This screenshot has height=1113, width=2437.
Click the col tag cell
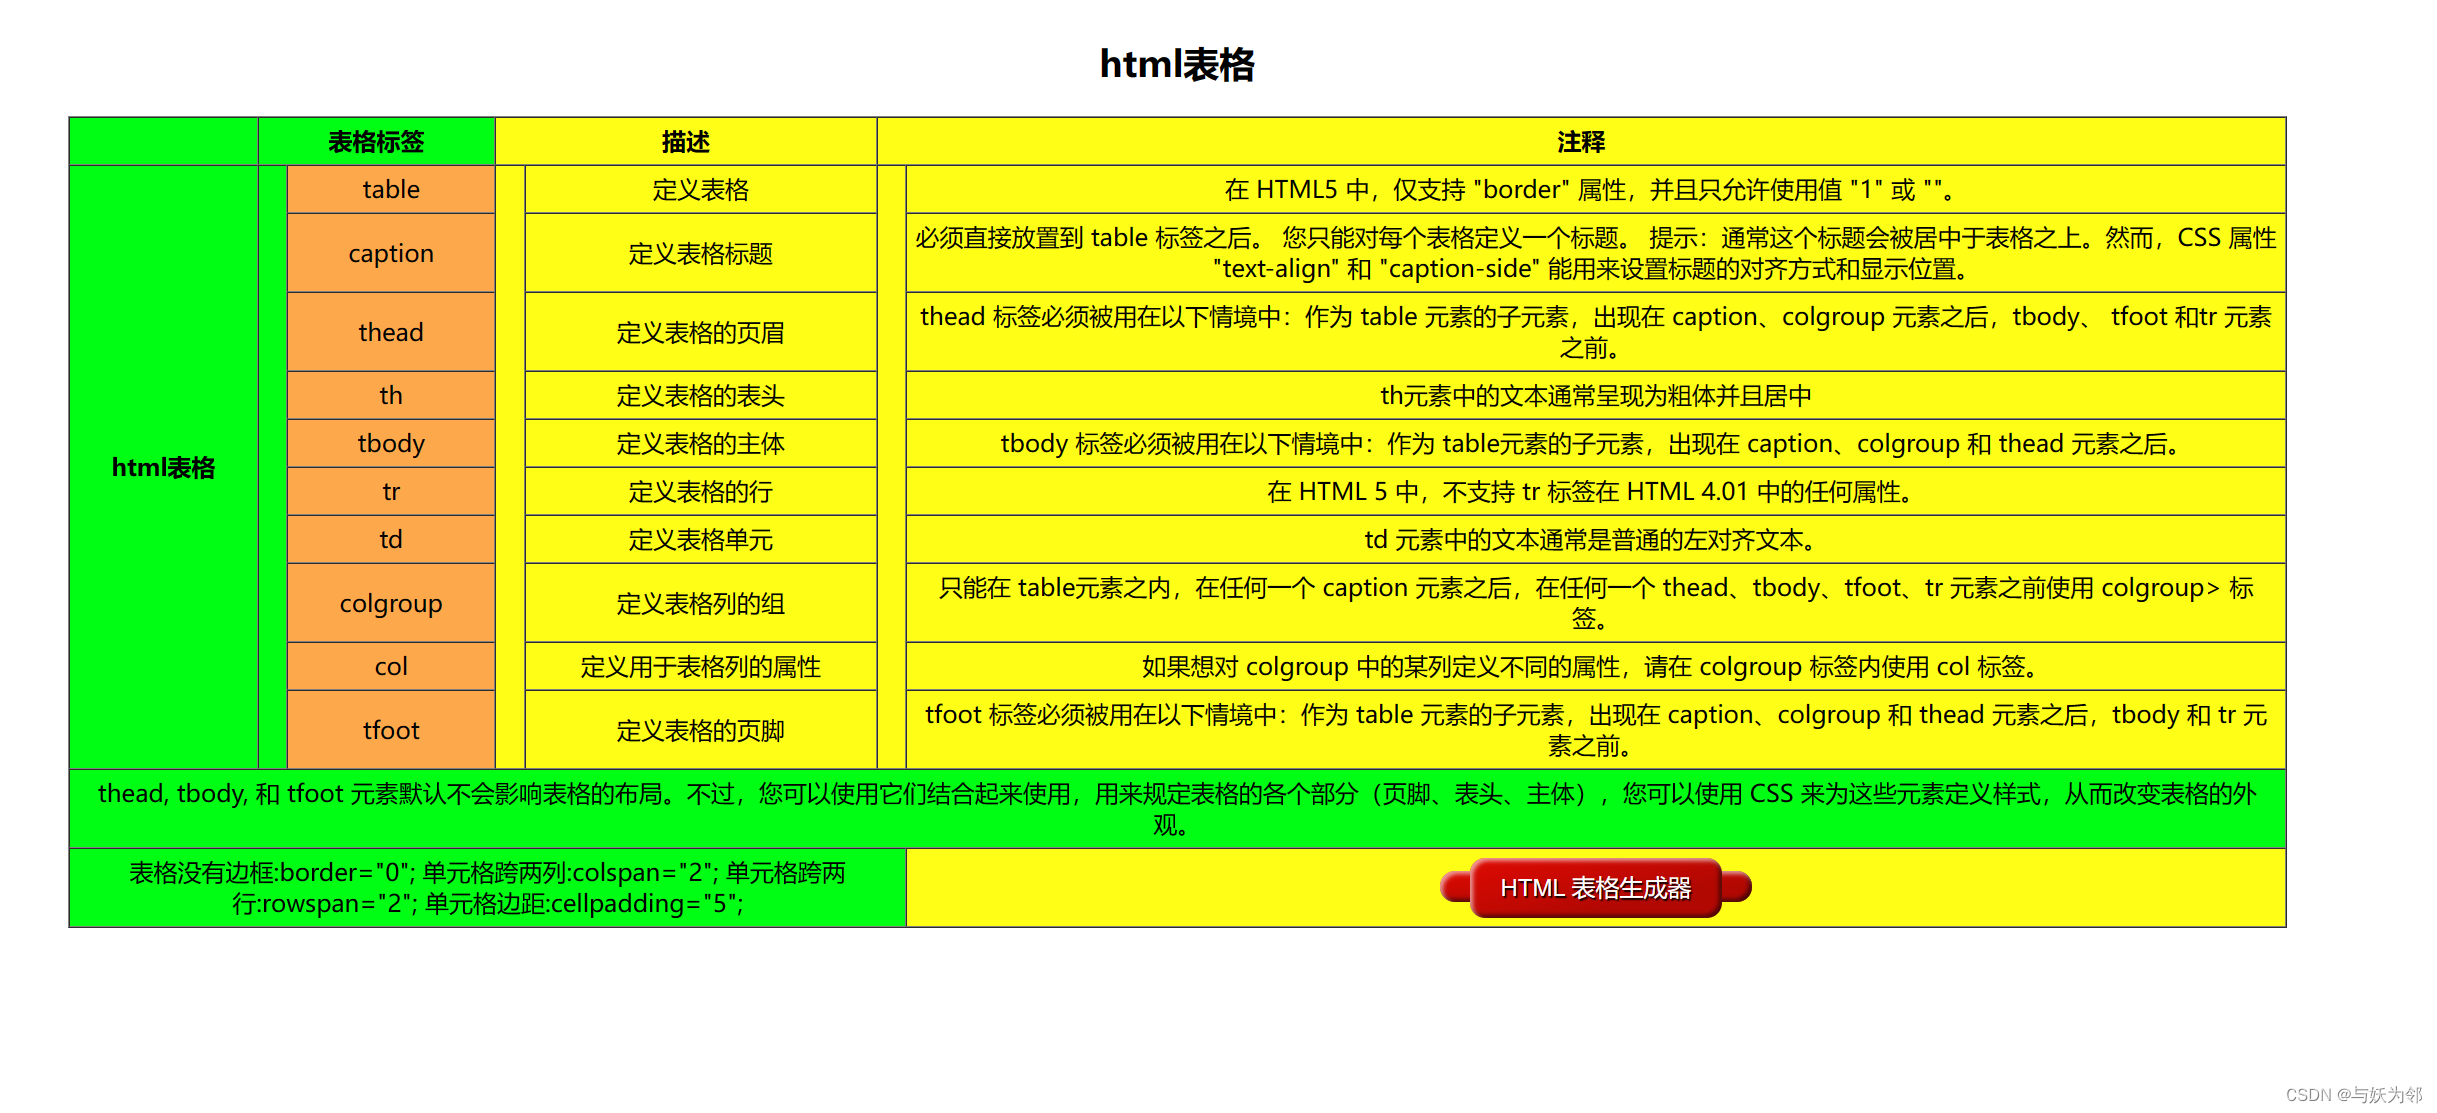pyautogui.click(x=391, y=666)
